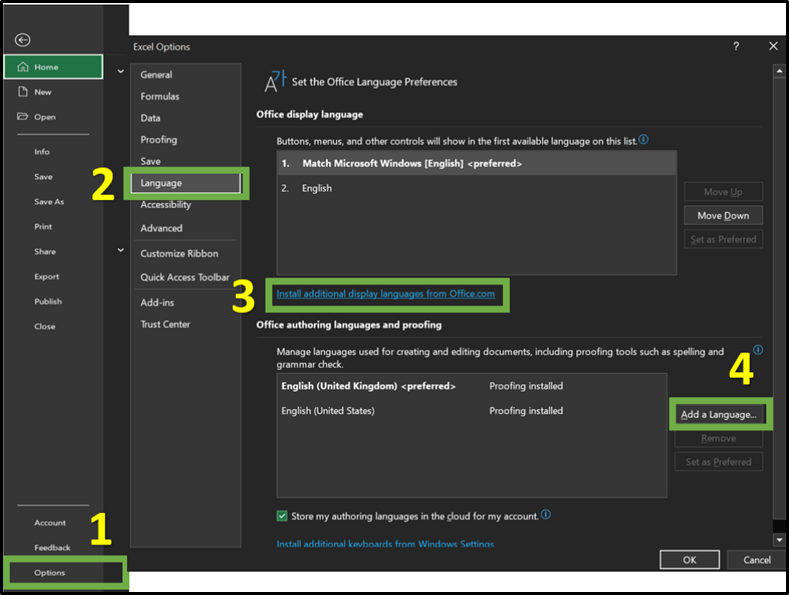Open the Home backstage tab
The image size is (789, 595).
point(53,67)
